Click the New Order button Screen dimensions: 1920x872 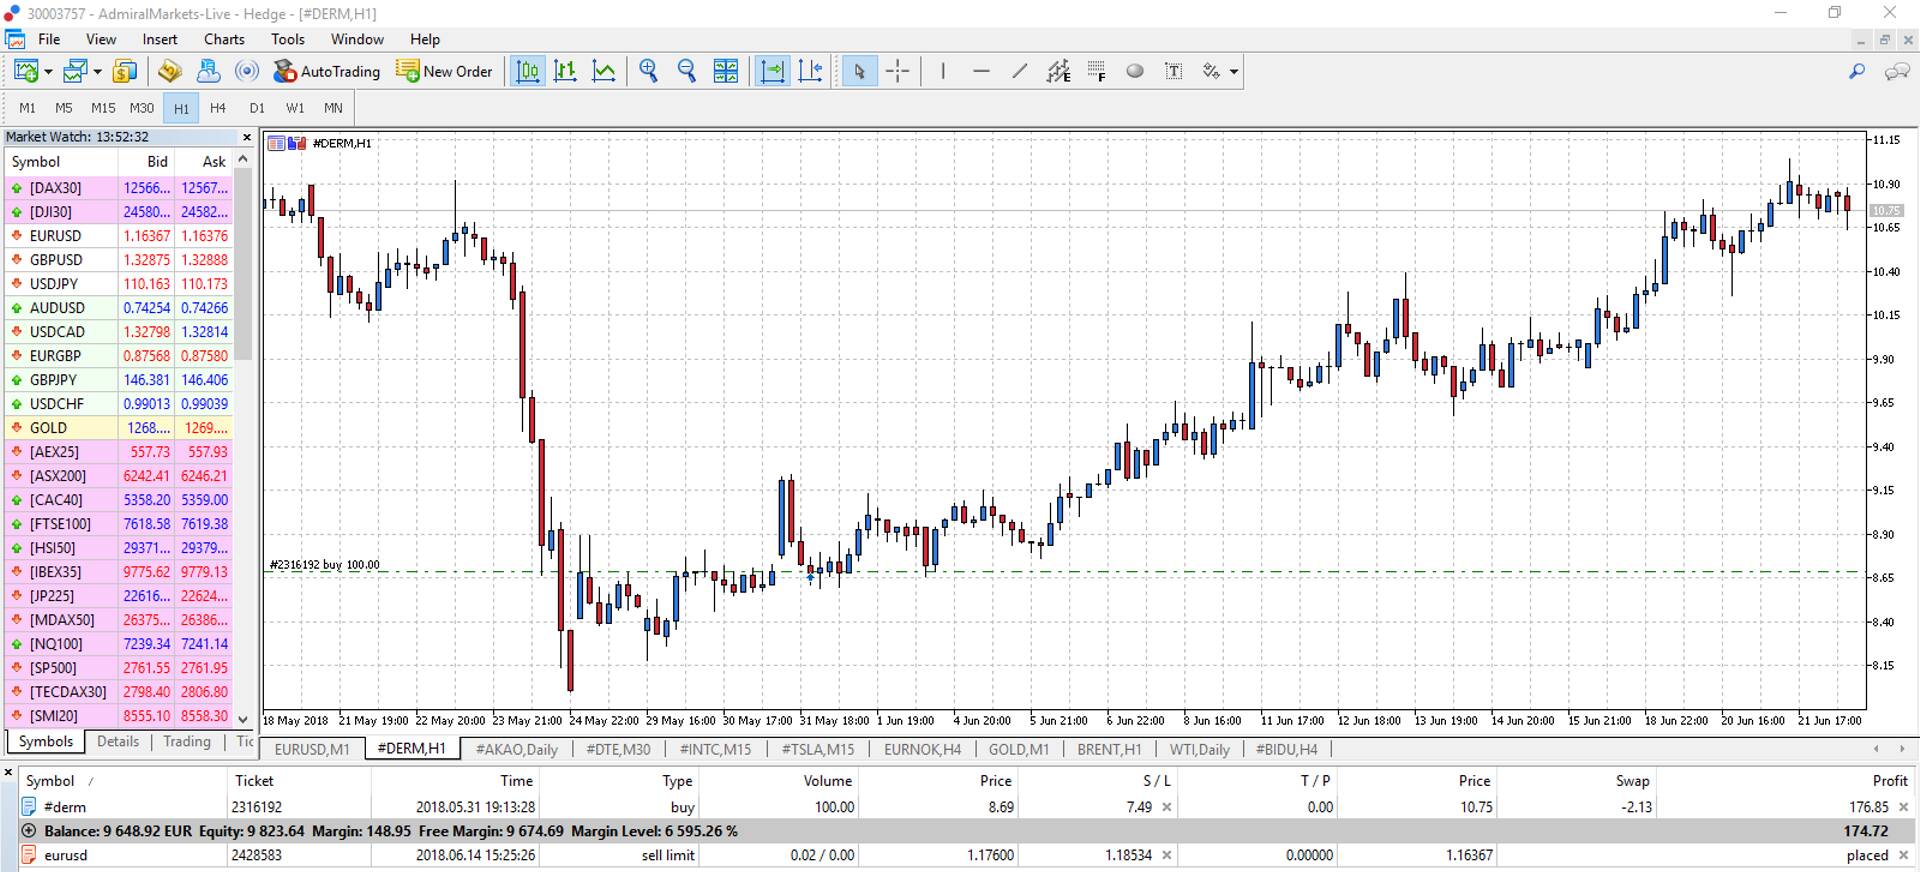click(x=445, y=71)
